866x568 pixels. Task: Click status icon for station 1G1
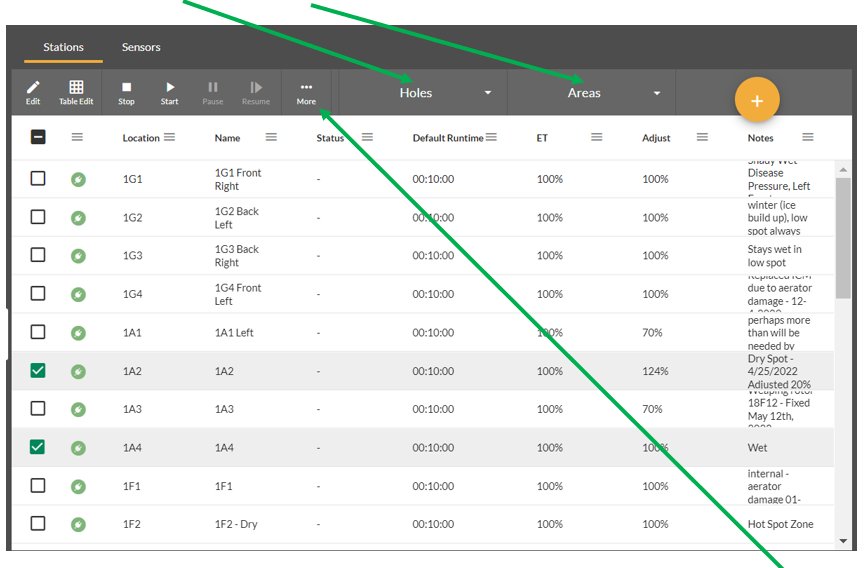(x=78, y=180)
